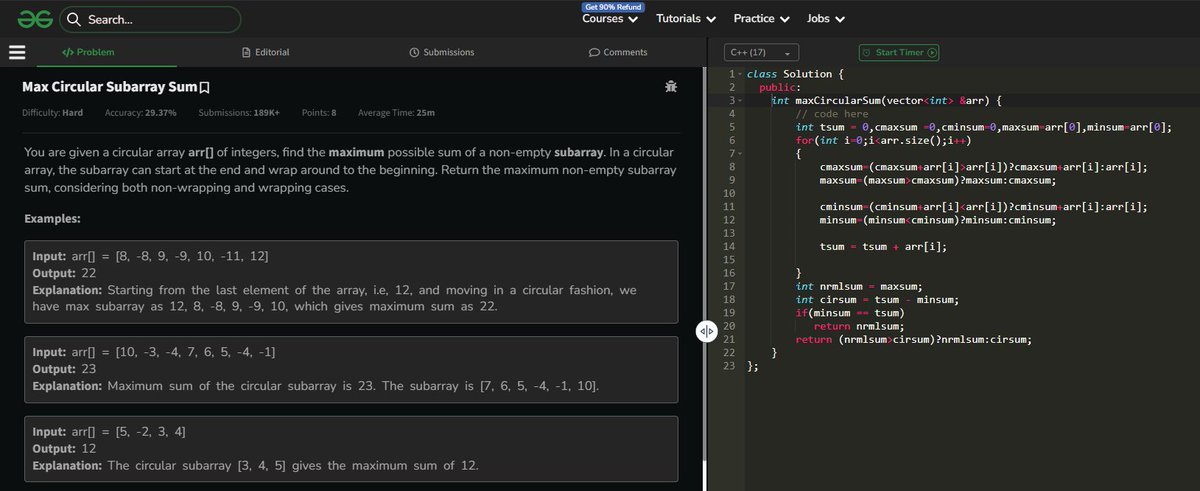Click the Input arr[] = [10, -3, -4, 7...] line
This screenshot has width=1200, height=491.
pos(155,352)
